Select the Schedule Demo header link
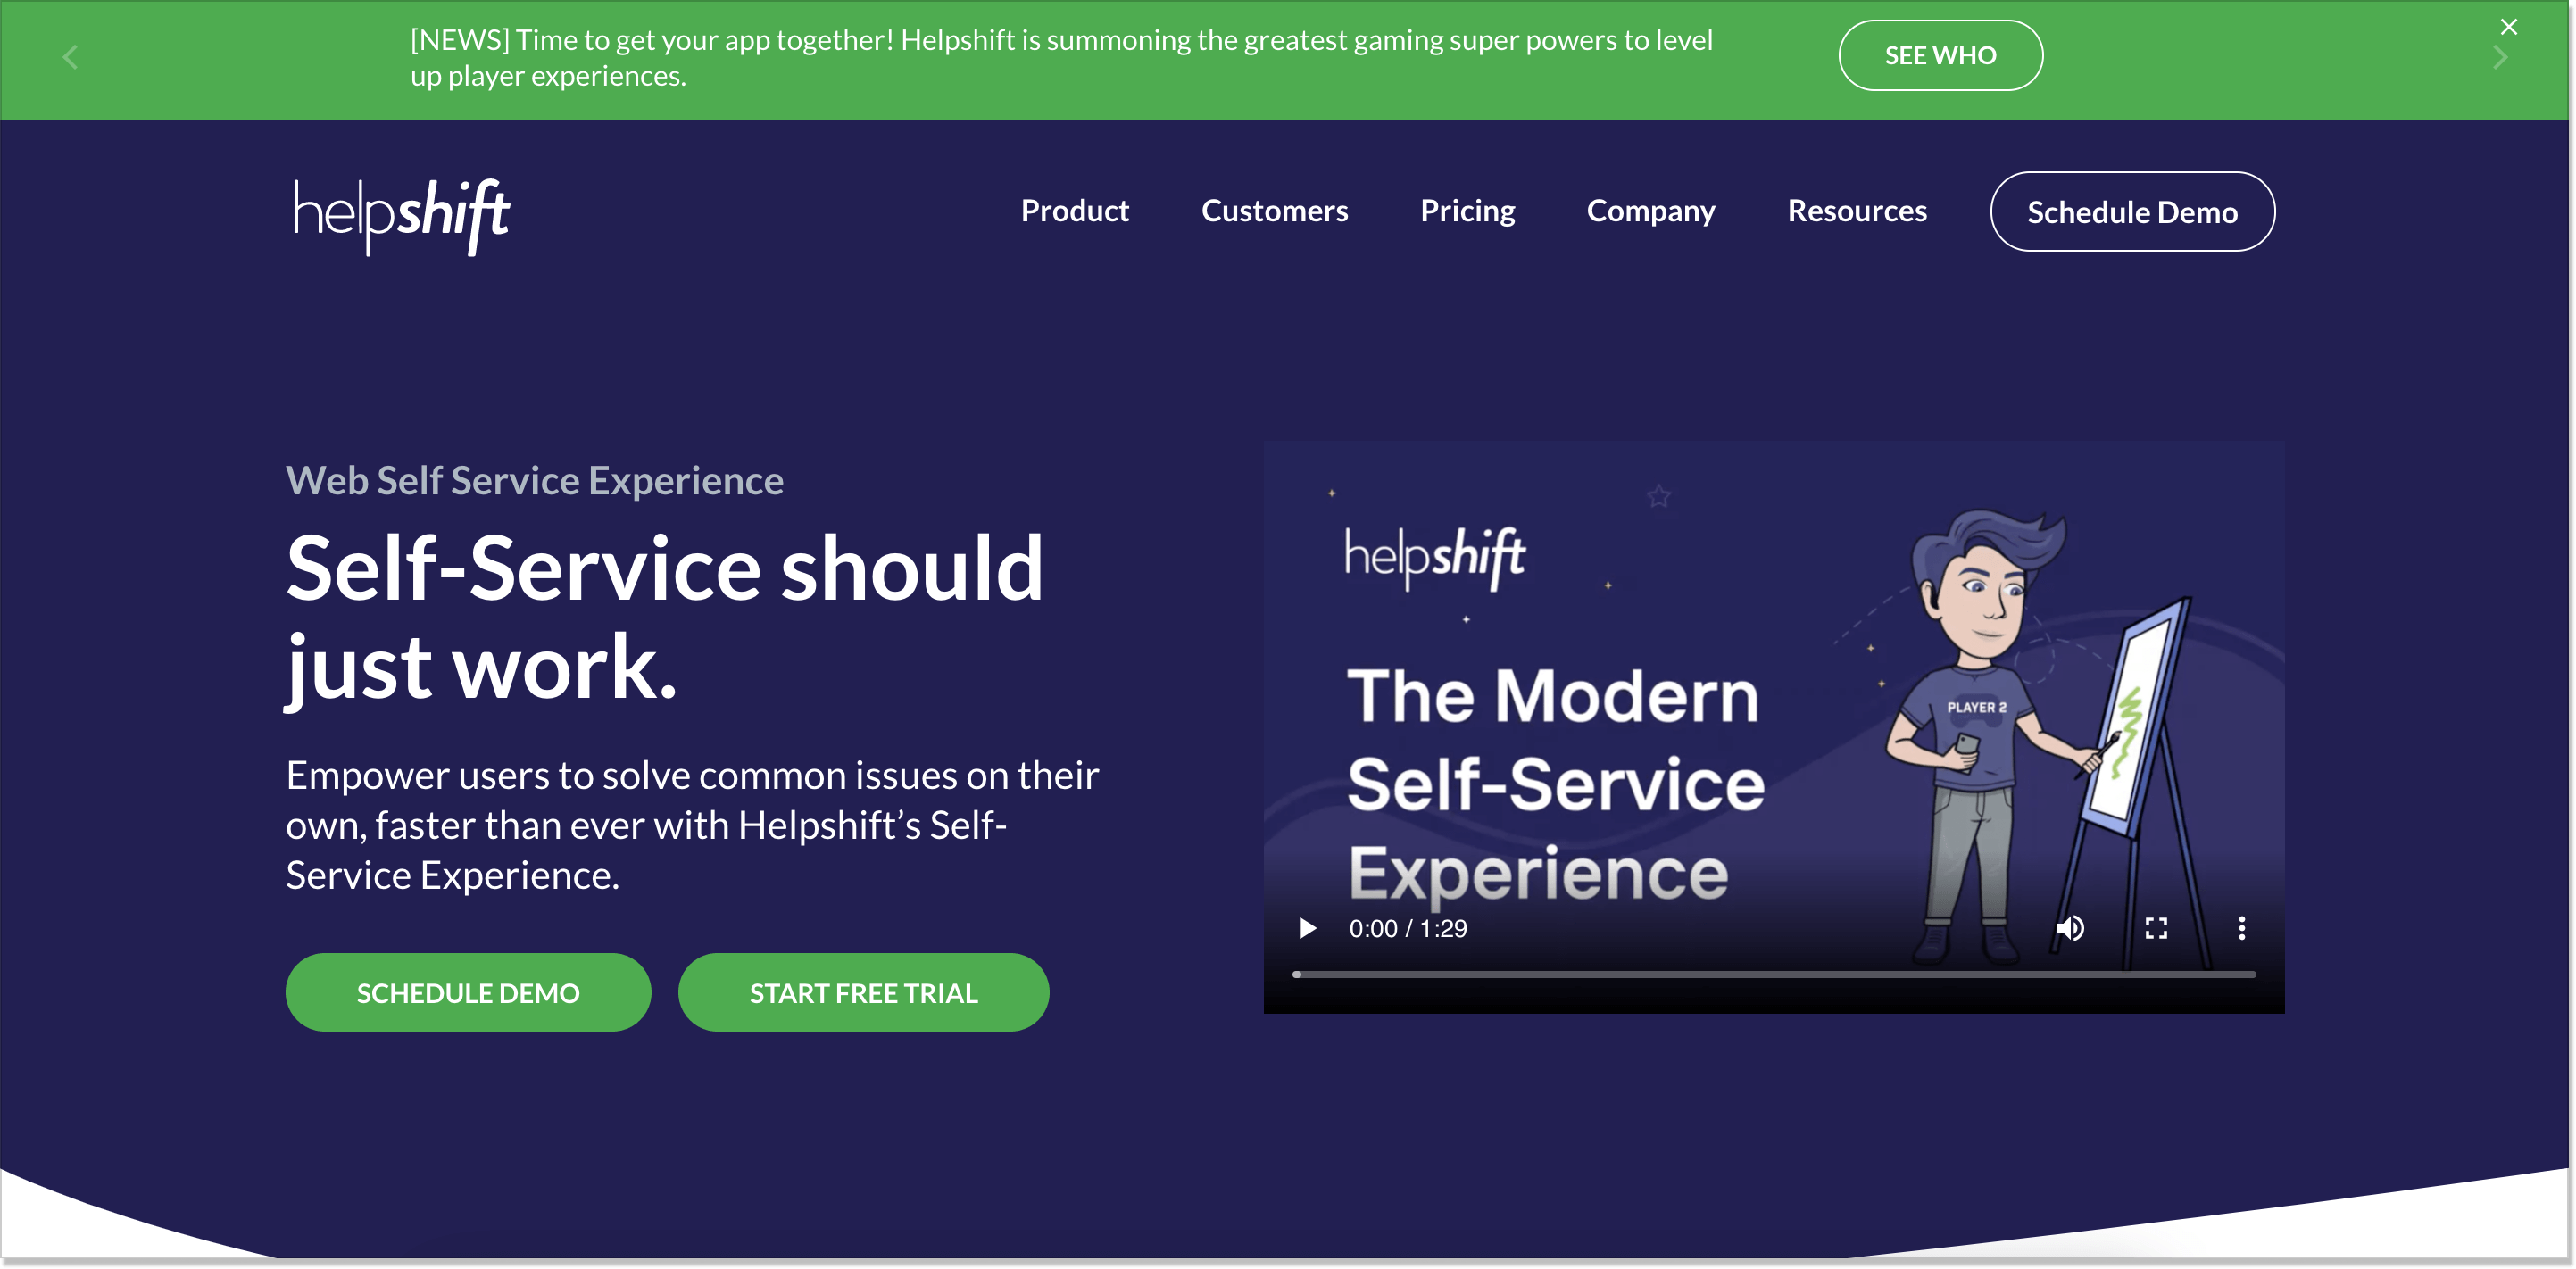Viewport: 2576px width, 1269px height. (x=2131, y=210)
